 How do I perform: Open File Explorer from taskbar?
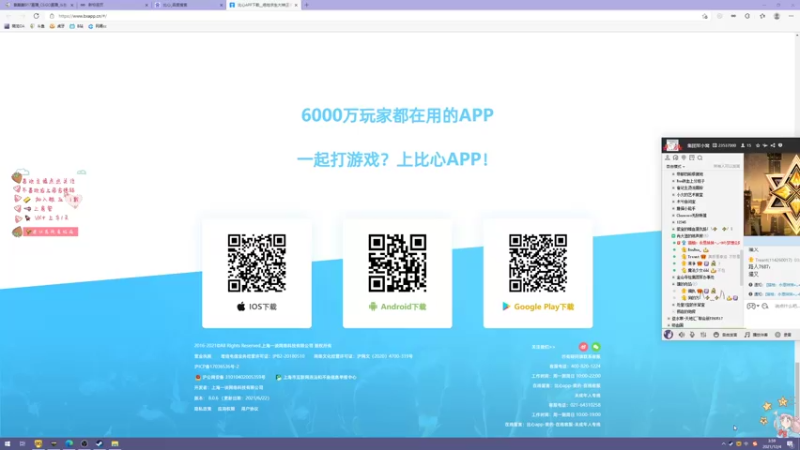tap(115, 444)
